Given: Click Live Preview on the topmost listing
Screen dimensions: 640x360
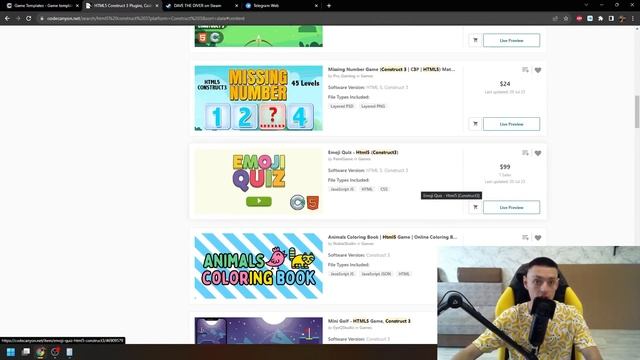Looking at the screenshot, I should tap(511, 40).
